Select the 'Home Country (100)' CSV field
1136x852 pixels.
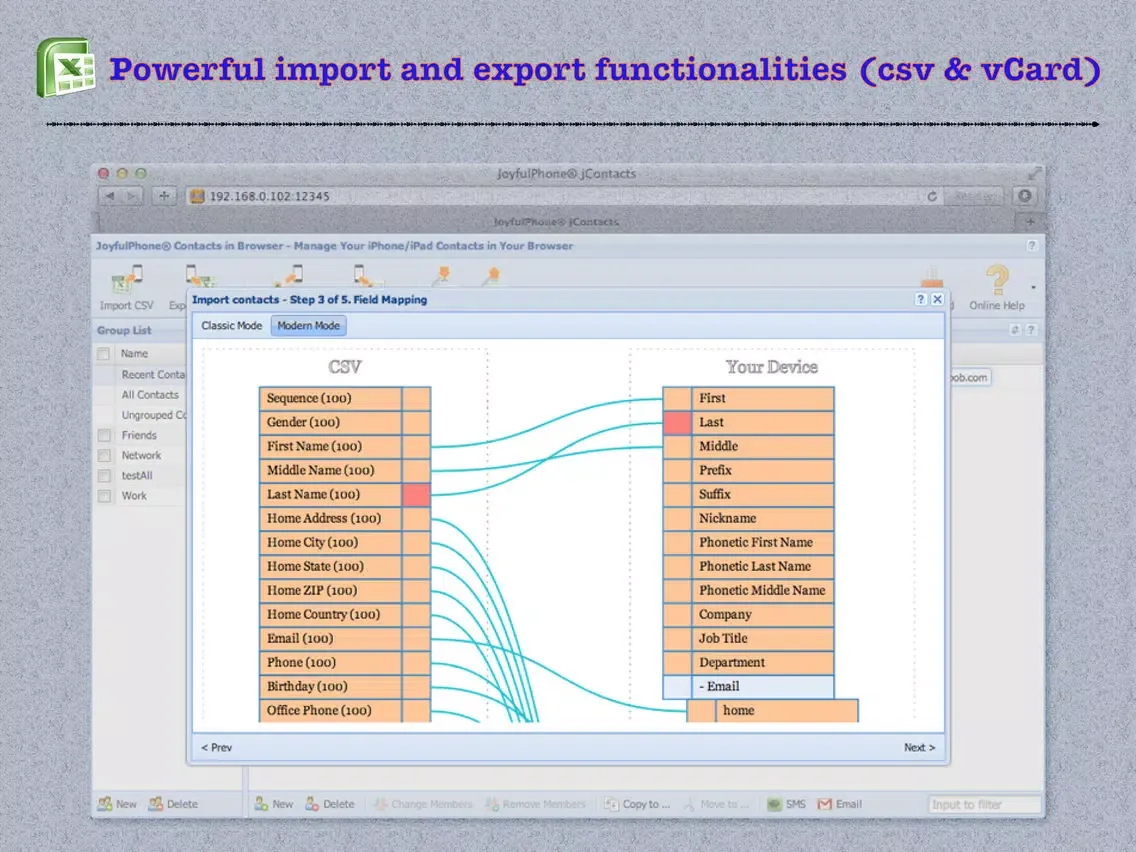coord(330,614)
